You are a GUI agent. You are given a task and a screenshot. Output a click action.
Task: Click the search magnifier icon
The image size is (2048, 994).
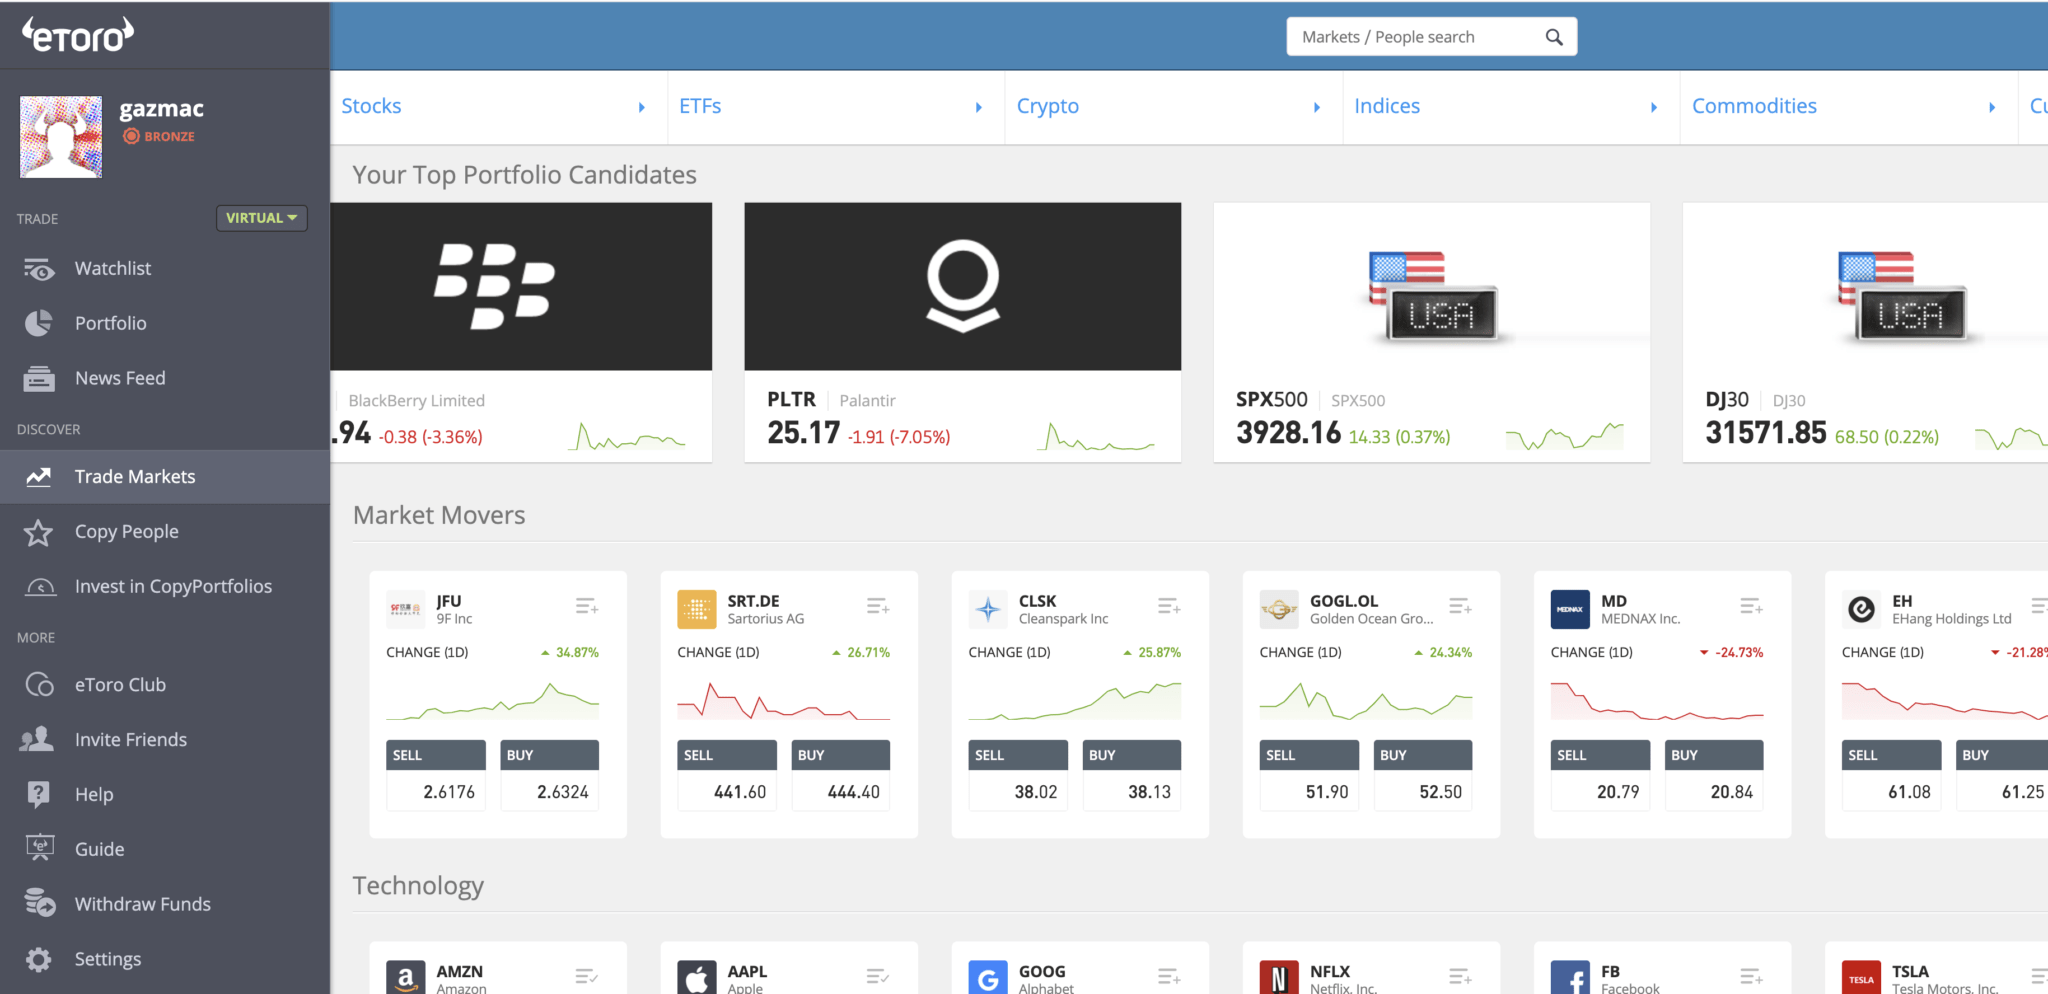click(1553, 36)
